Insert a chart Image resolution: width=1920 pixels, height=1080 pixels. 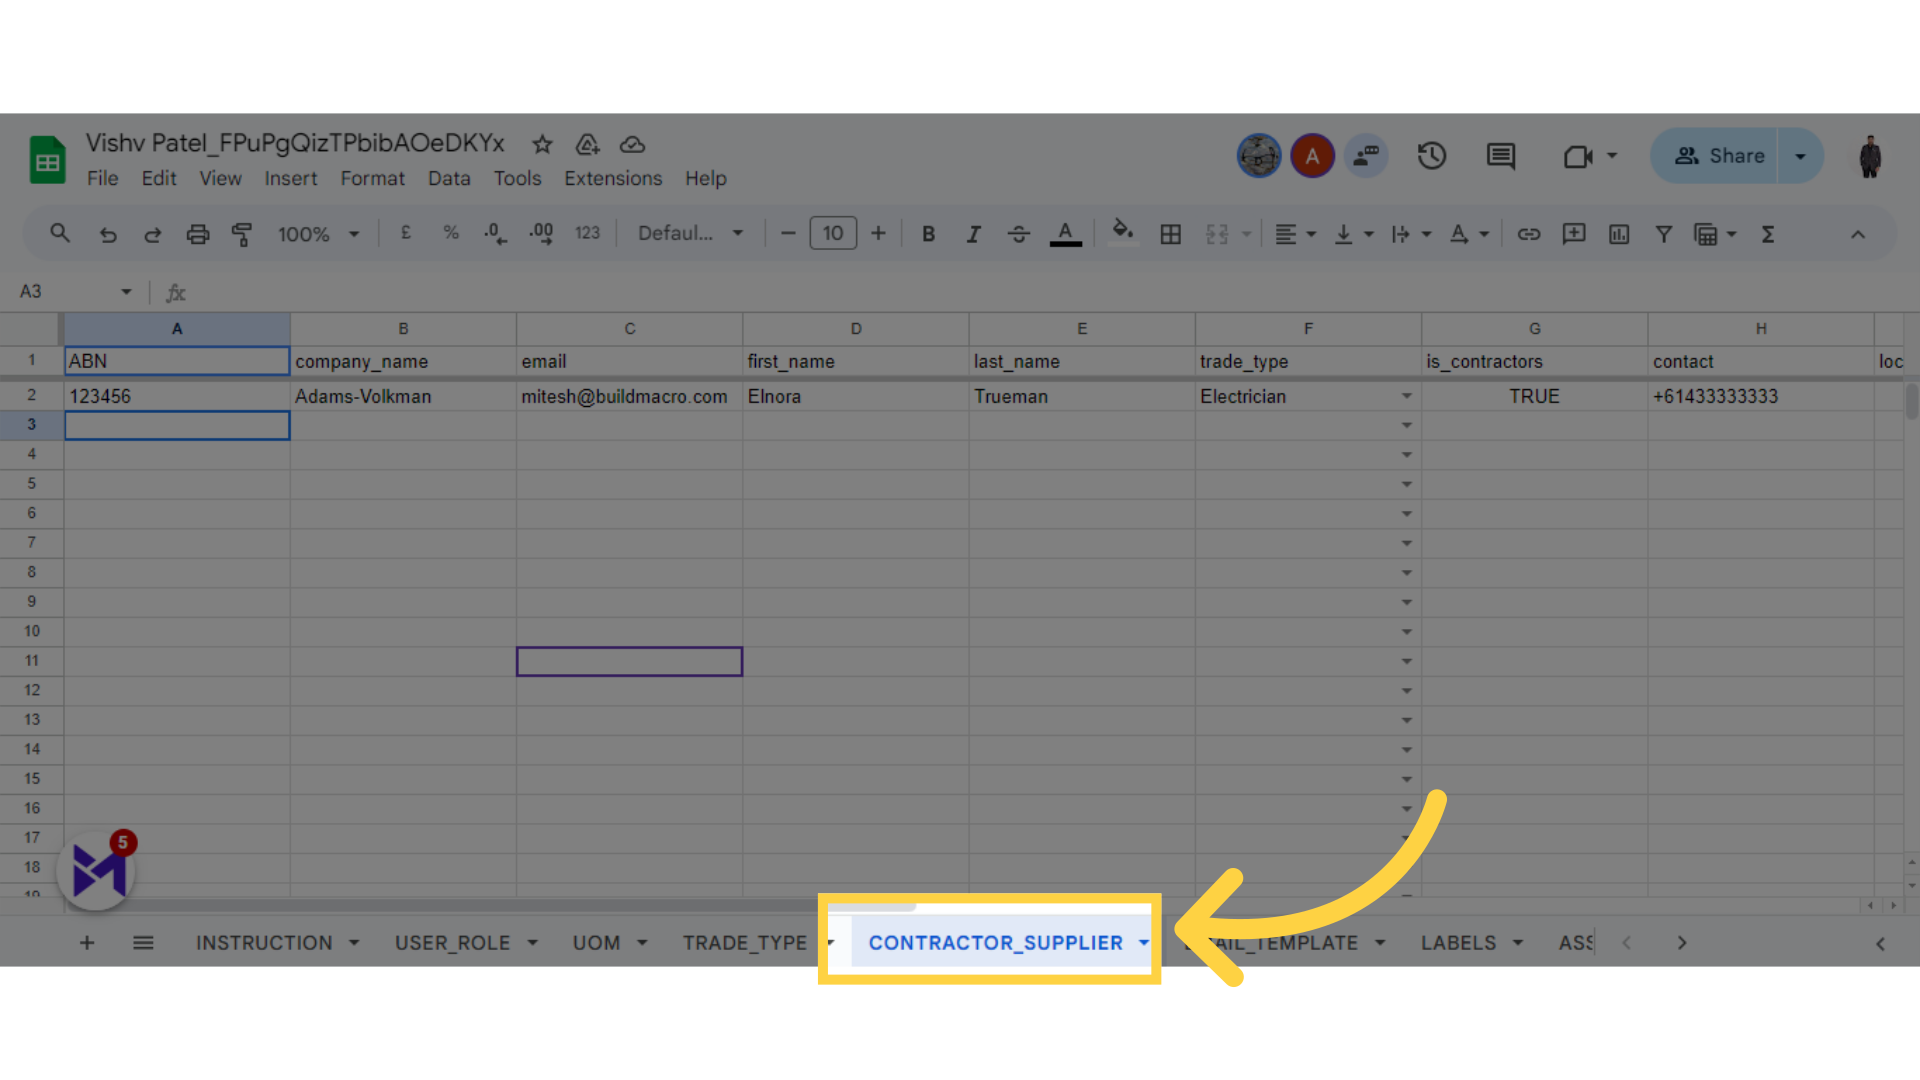click(x=1619, y=234)
